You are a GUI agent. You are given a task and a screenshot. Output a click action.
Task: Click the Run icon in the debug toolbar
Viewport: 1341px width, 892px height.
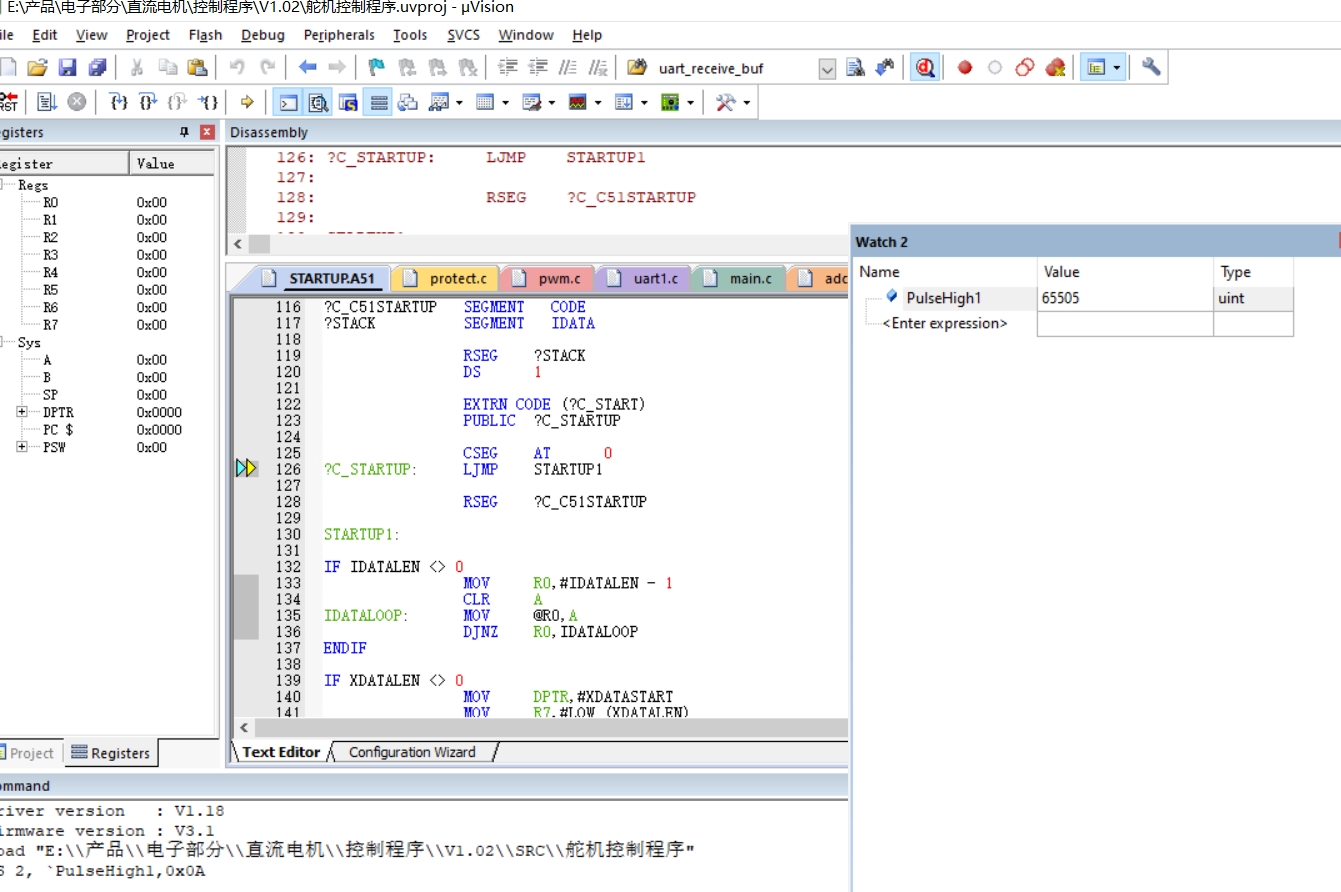click(47, 102)
